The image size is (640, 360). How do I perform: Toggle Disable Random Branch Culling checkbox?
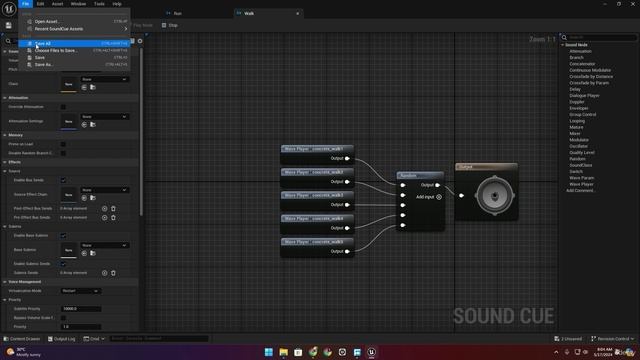63,153
